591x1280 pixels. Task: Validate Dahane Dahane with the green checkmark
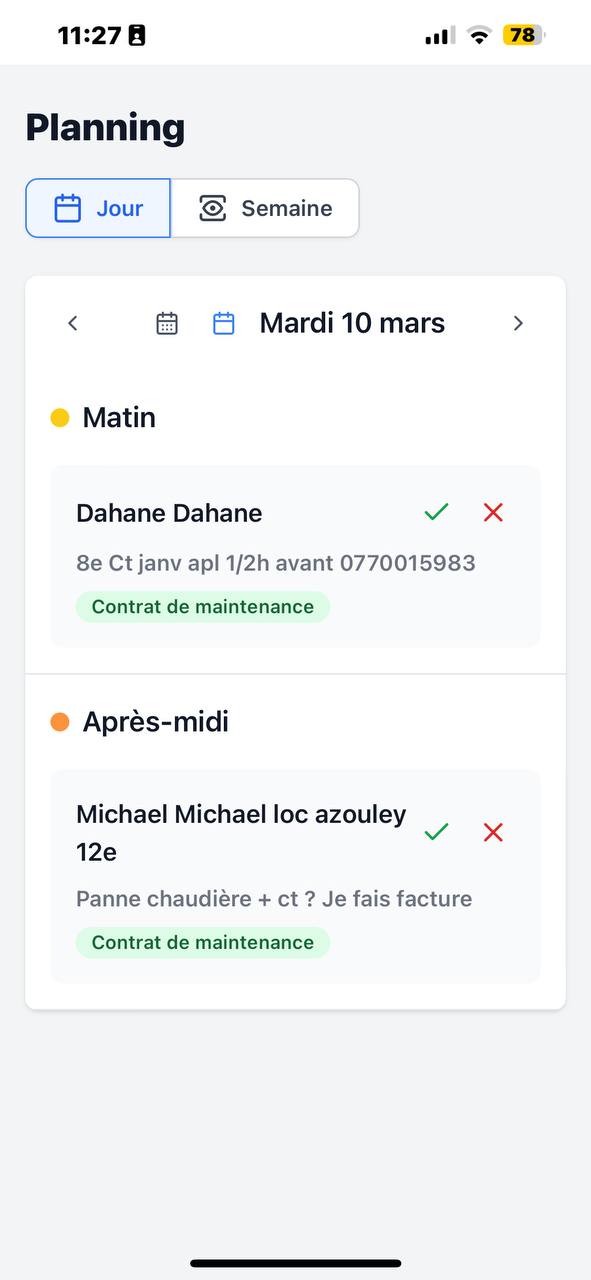(x=436, y=512)
